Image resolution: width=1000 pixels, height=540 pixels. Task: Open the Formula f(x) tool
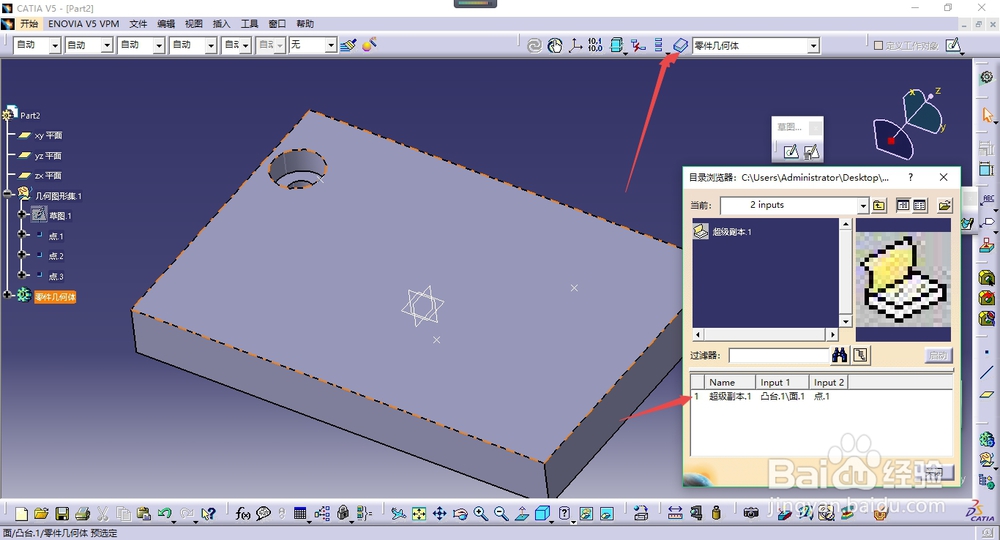coord(242,514)
